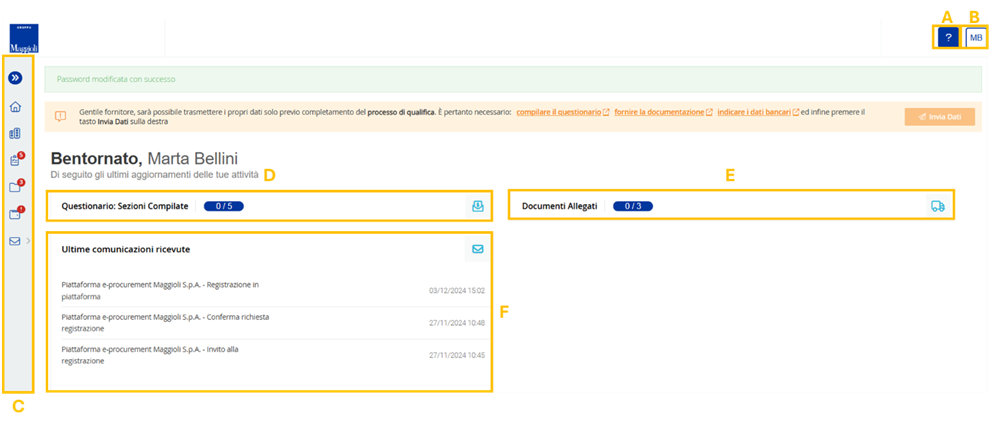Open the Questionario card inbox icon
This screenshot has width=992, height=429.
tap(478, 206)
